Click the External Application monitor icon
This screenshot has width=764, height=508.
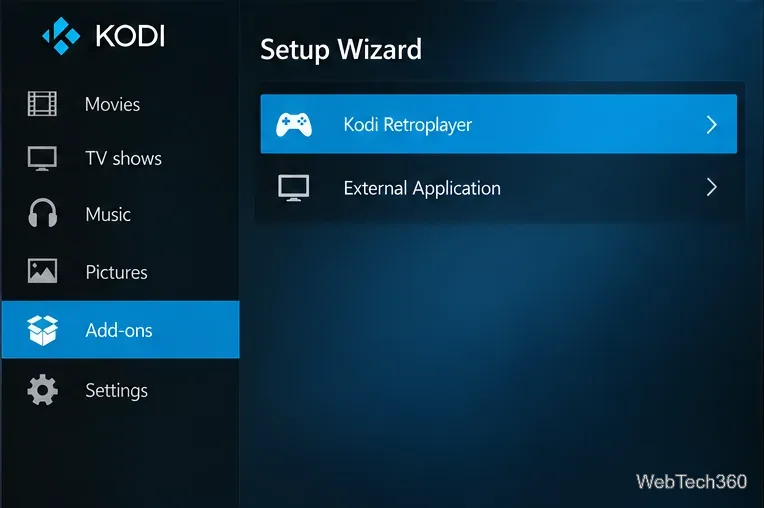coord(293,188)
